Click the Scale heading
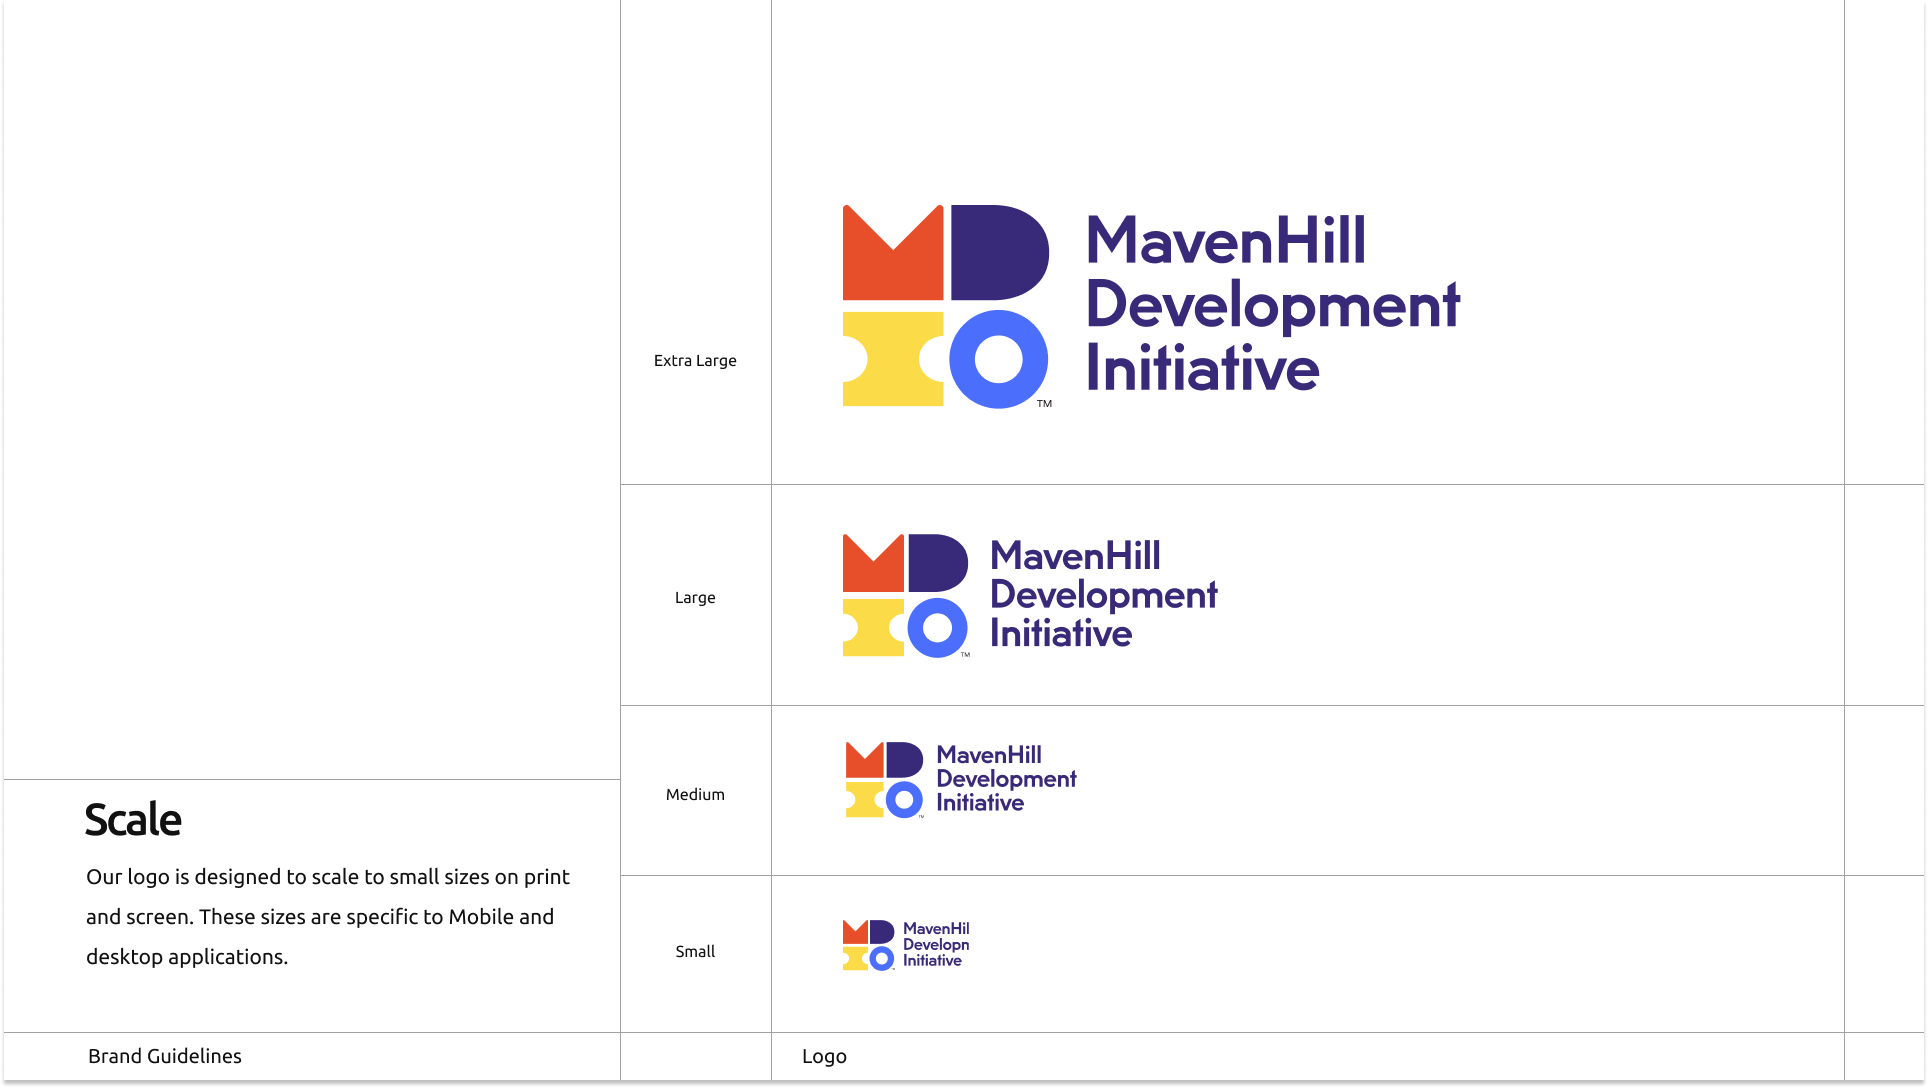1928x1088 pixels. pos(133,820)
